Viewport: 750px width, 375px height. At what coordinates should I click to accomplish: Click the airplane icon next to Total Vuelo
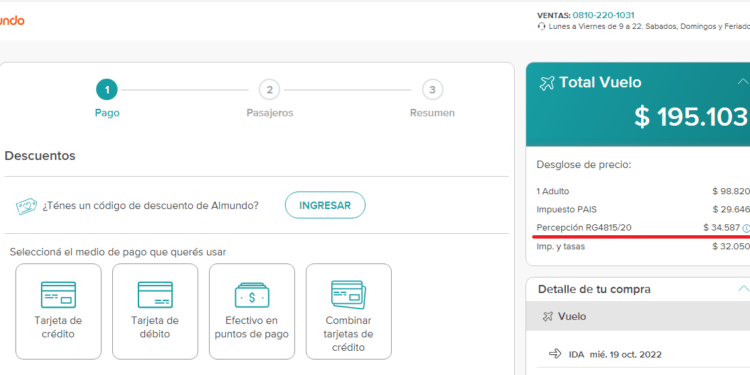pyautogui.click(x=547, y=83)
